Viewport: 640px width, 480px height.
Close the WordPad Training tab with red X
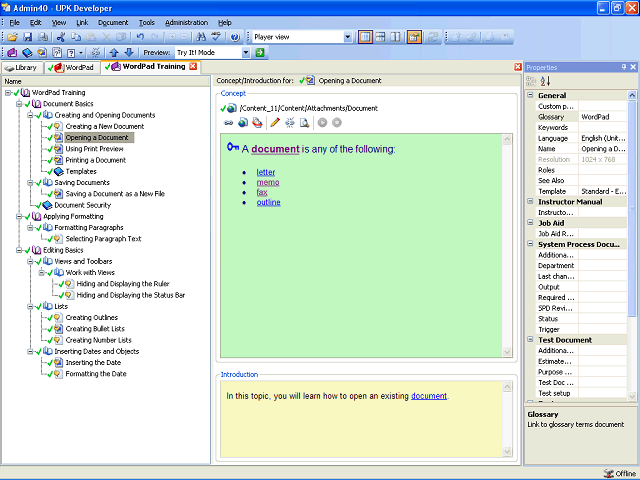tap(193, 67)
